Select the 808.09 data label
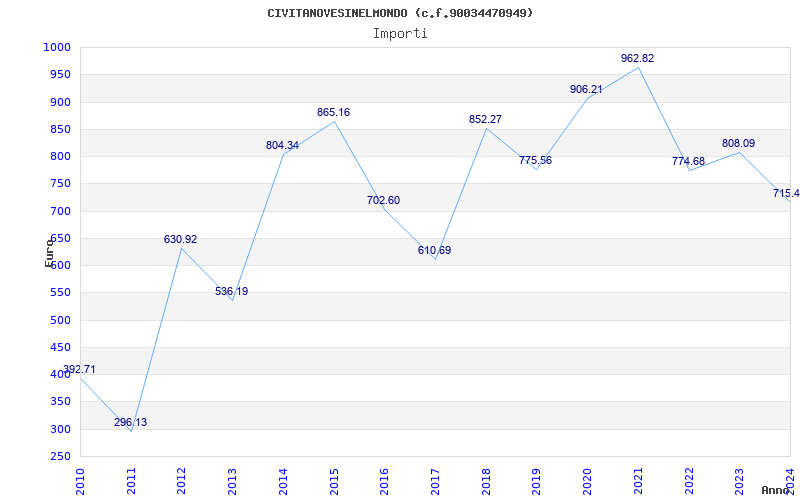Image resolution: width=800 pixels, height=500 pixels. click(x=738, y=143)
